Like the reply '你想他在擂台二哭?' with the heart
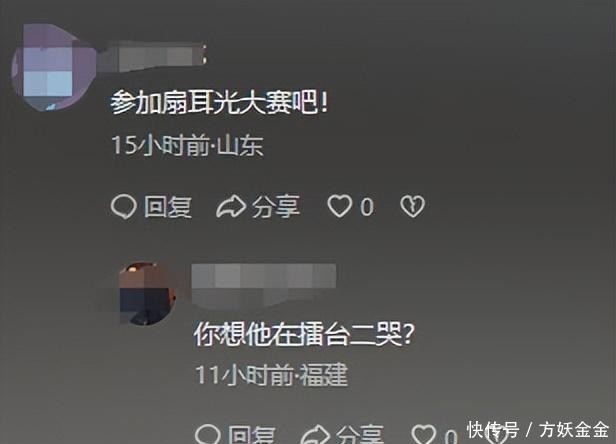 point(424,435)
